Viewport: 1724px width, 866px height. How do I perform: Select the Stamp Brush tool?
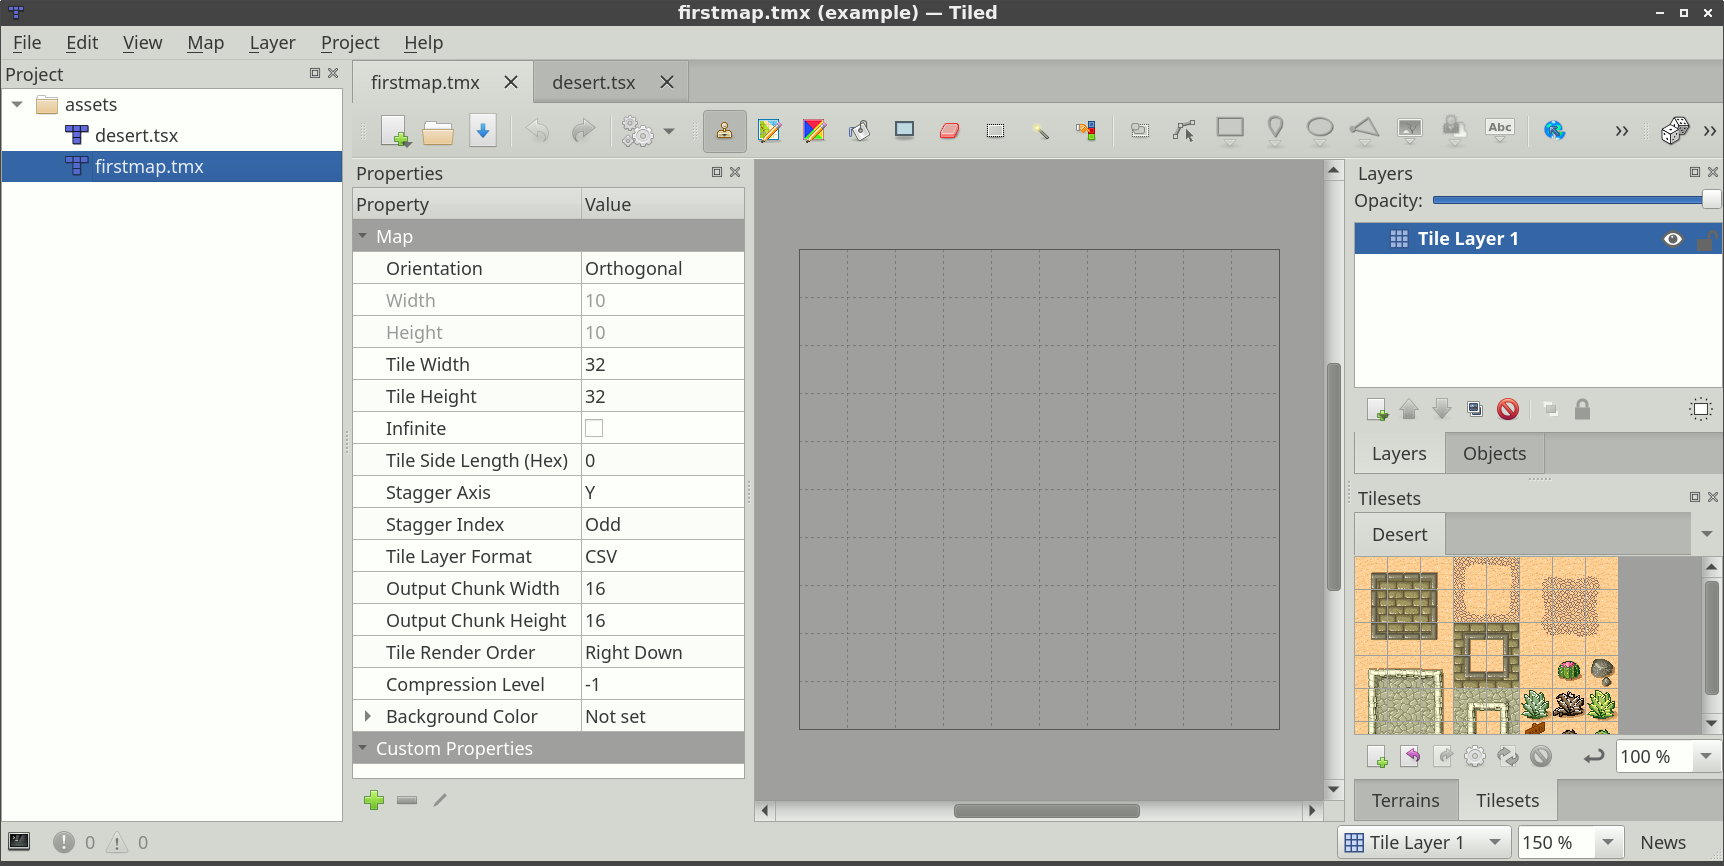[x=724, y=131]
